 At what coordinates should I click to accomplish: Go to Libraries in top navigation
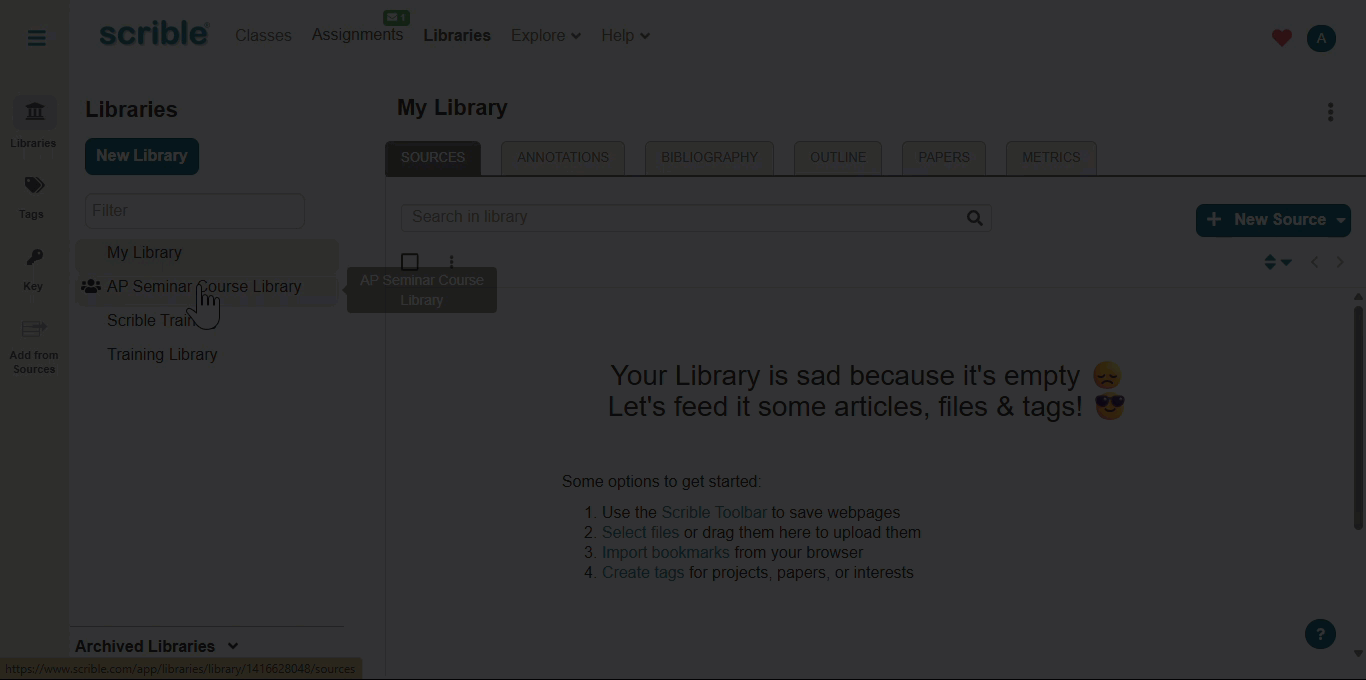click(x=457, y=36)
